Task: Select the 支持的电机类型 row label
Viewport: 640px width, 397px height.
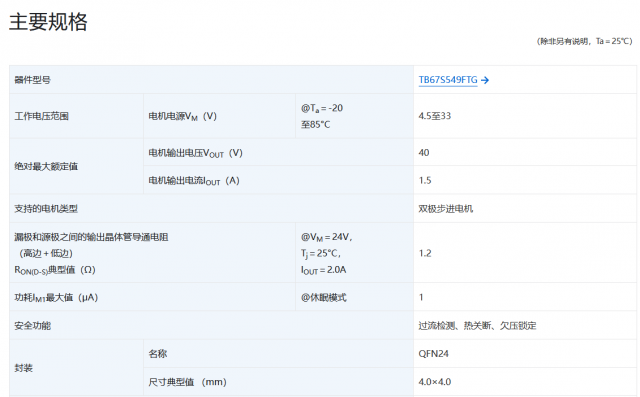Action: [211, 208]
